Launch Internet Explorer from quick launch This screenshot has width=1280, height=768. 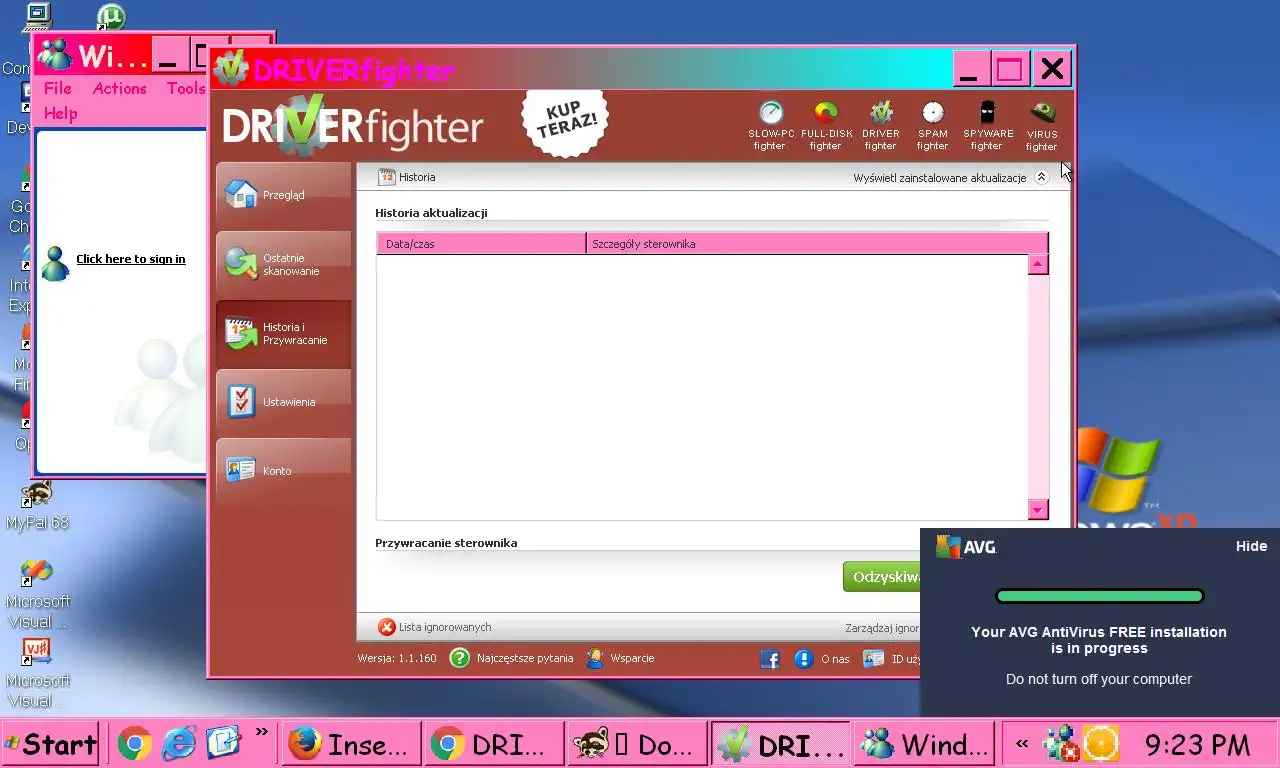tap(179, 743)
